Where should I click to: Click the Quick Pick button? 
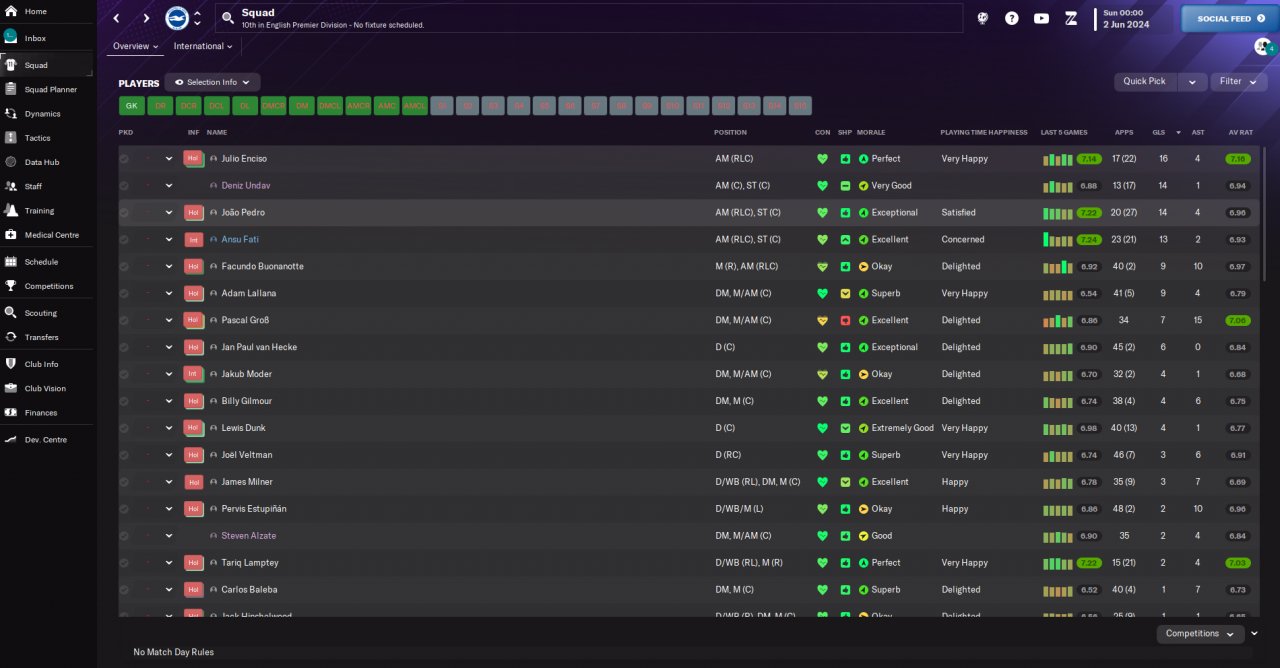pos(1146,82)
